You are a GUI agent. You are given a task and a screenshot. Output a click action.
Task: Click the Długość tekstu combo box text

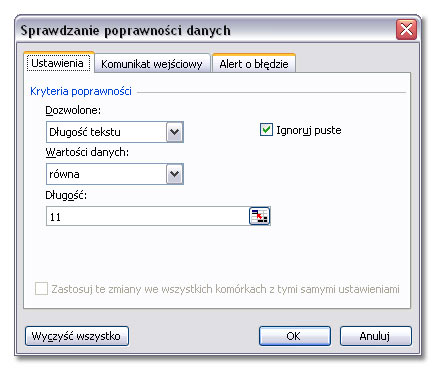point(85,132)
